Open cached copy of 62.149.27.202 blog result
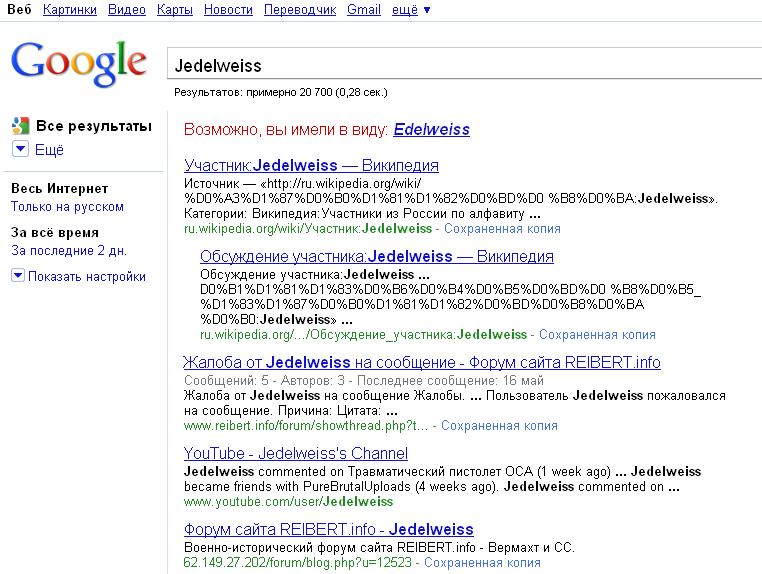Image resolution: width=762 pixels, height=574 pixels. (x=482, y=563)
